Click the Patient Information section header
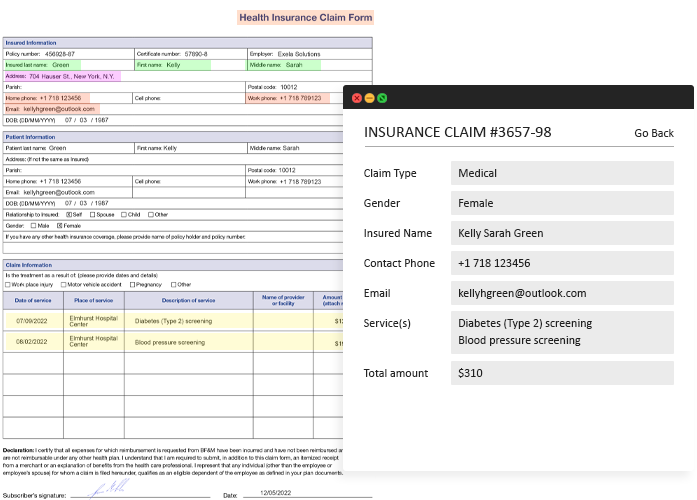This screenshot has height=500, width=697. [173, 137]
